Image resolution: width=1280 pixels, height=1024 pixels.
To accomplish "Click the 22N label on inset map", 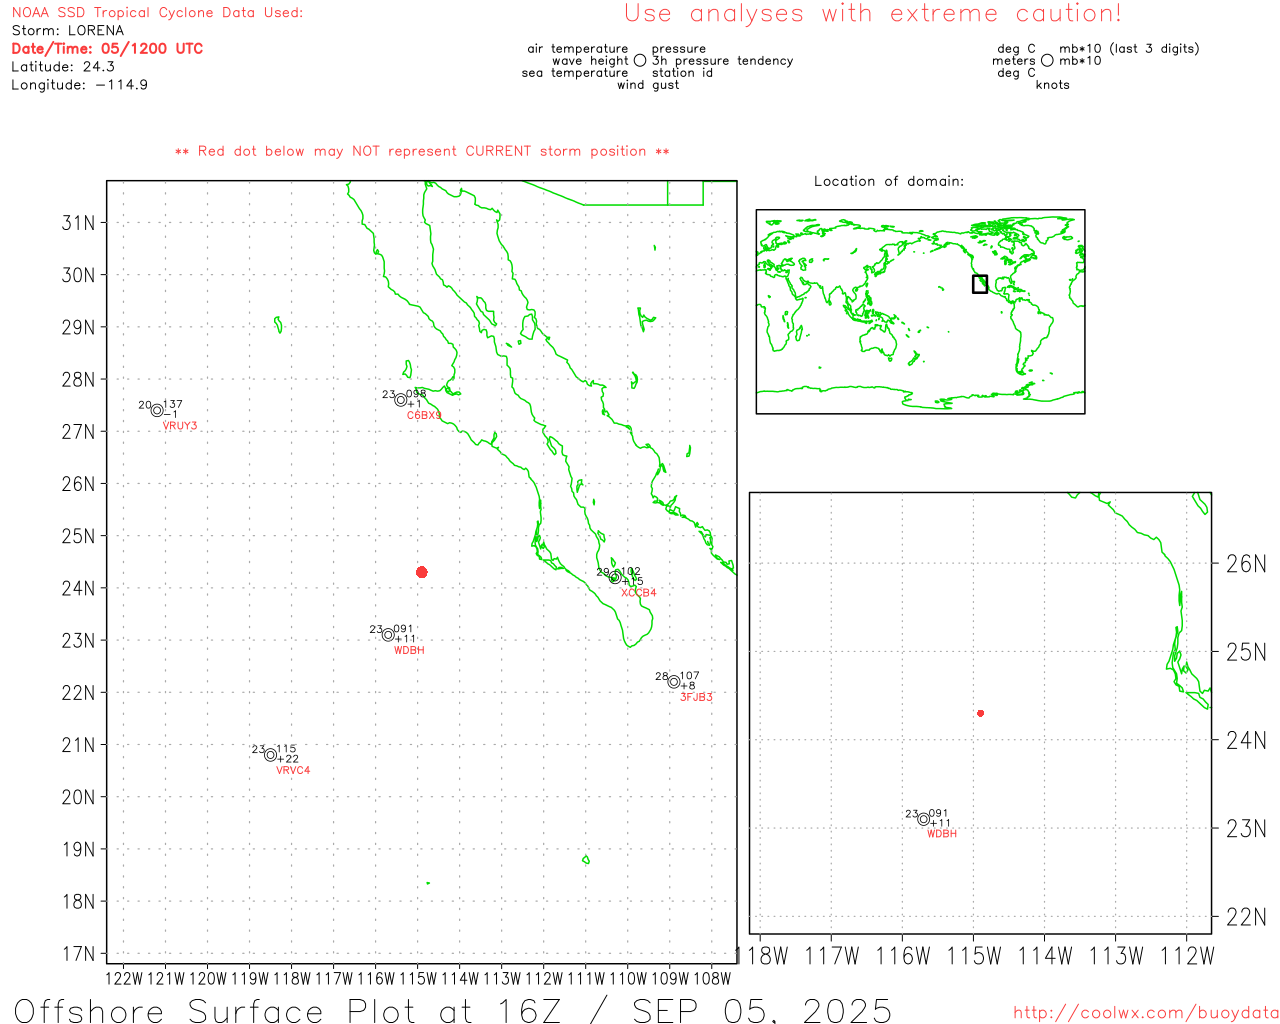I will (x=1246, y=917).
